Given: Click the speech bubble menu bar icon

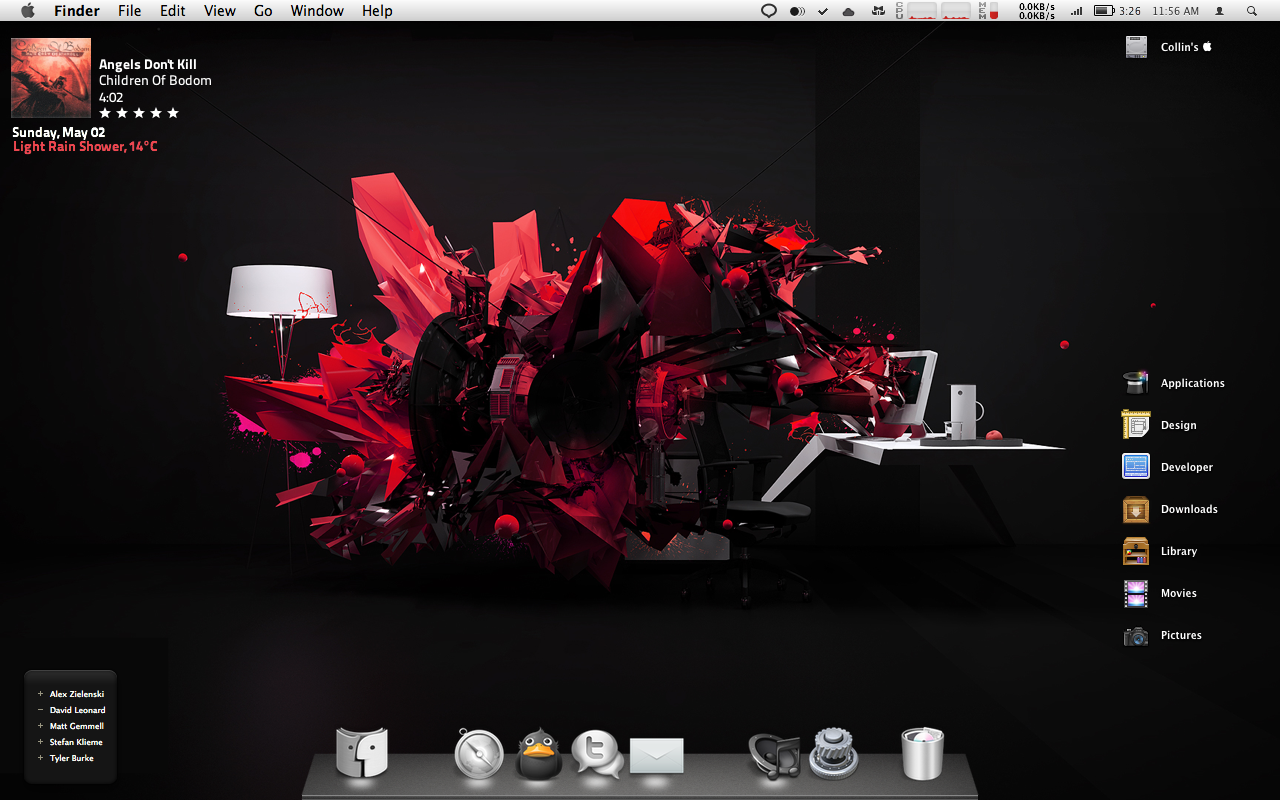Looking at the screenshot, I should pos(769,11).
